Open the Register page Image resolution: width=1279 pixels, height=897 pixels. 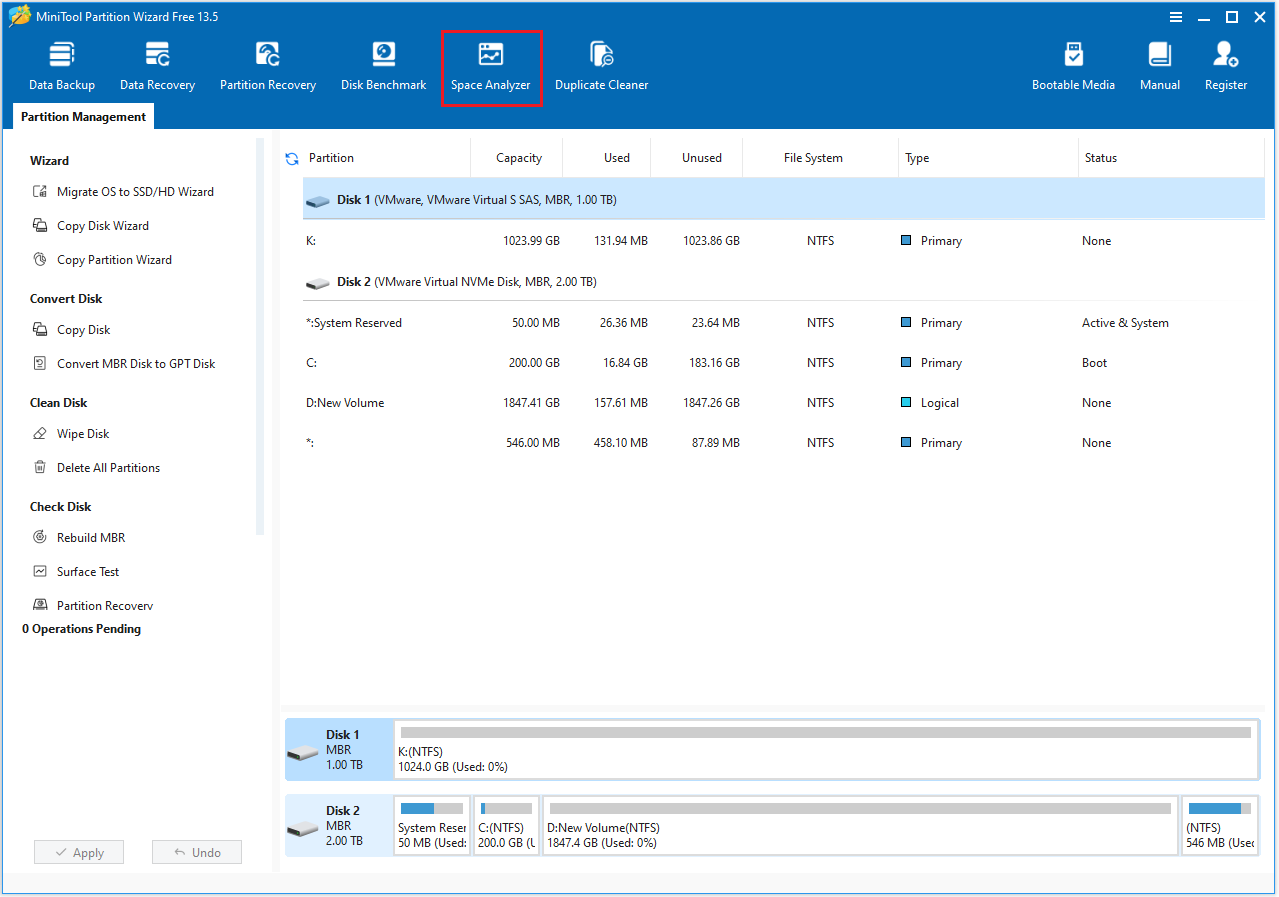pos(1225,64)
